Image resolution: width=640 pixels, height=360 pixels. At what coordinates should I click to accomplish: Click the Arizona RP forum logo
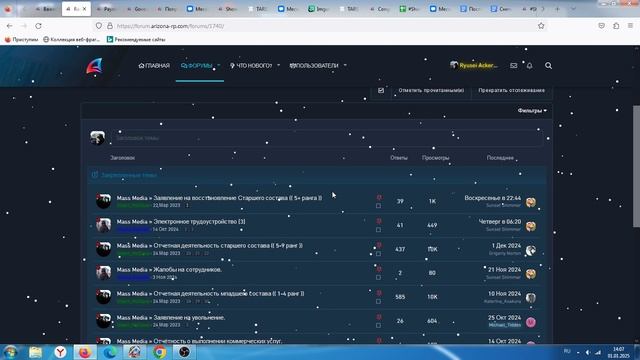pos(94,66)
